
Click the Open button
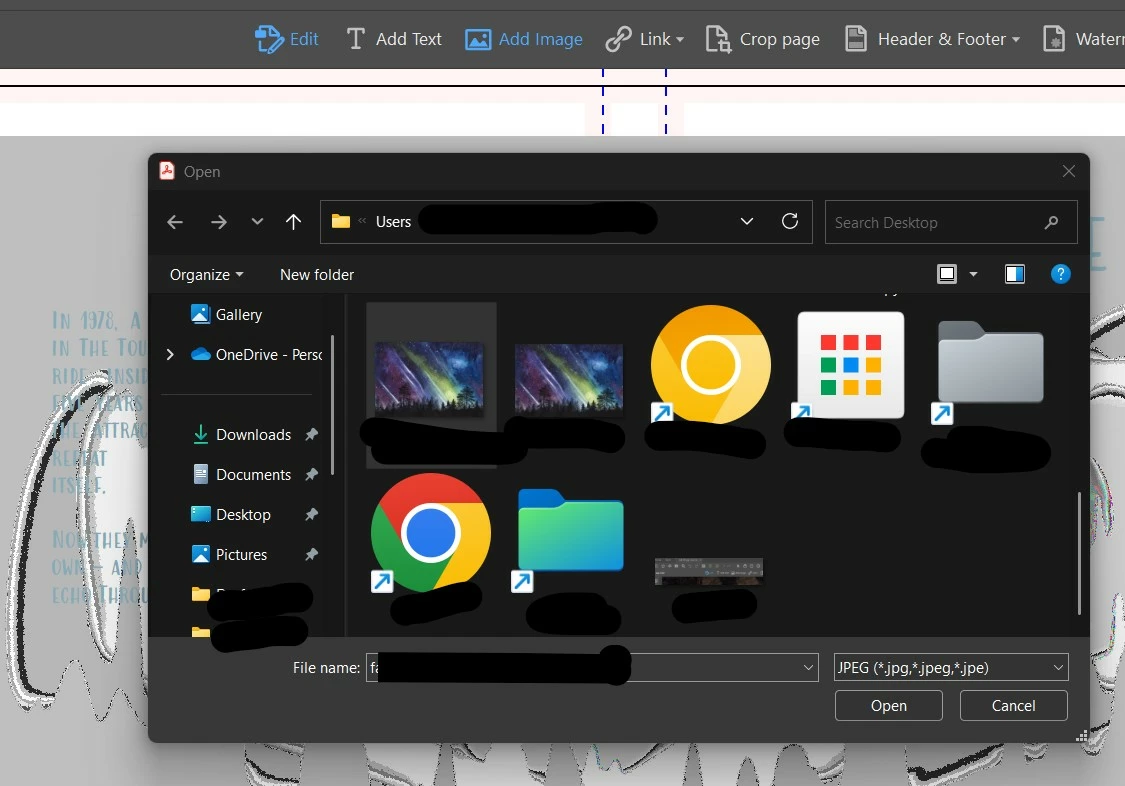(x=888, y=706)
